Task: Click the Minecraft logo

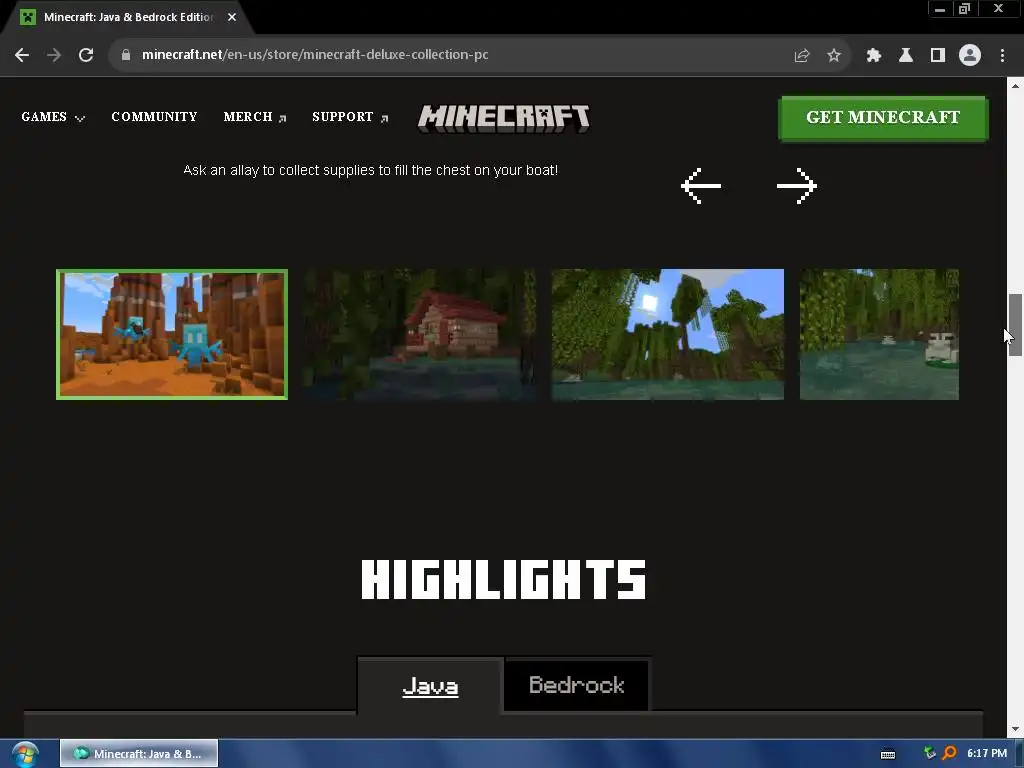Action: point(504,119)
